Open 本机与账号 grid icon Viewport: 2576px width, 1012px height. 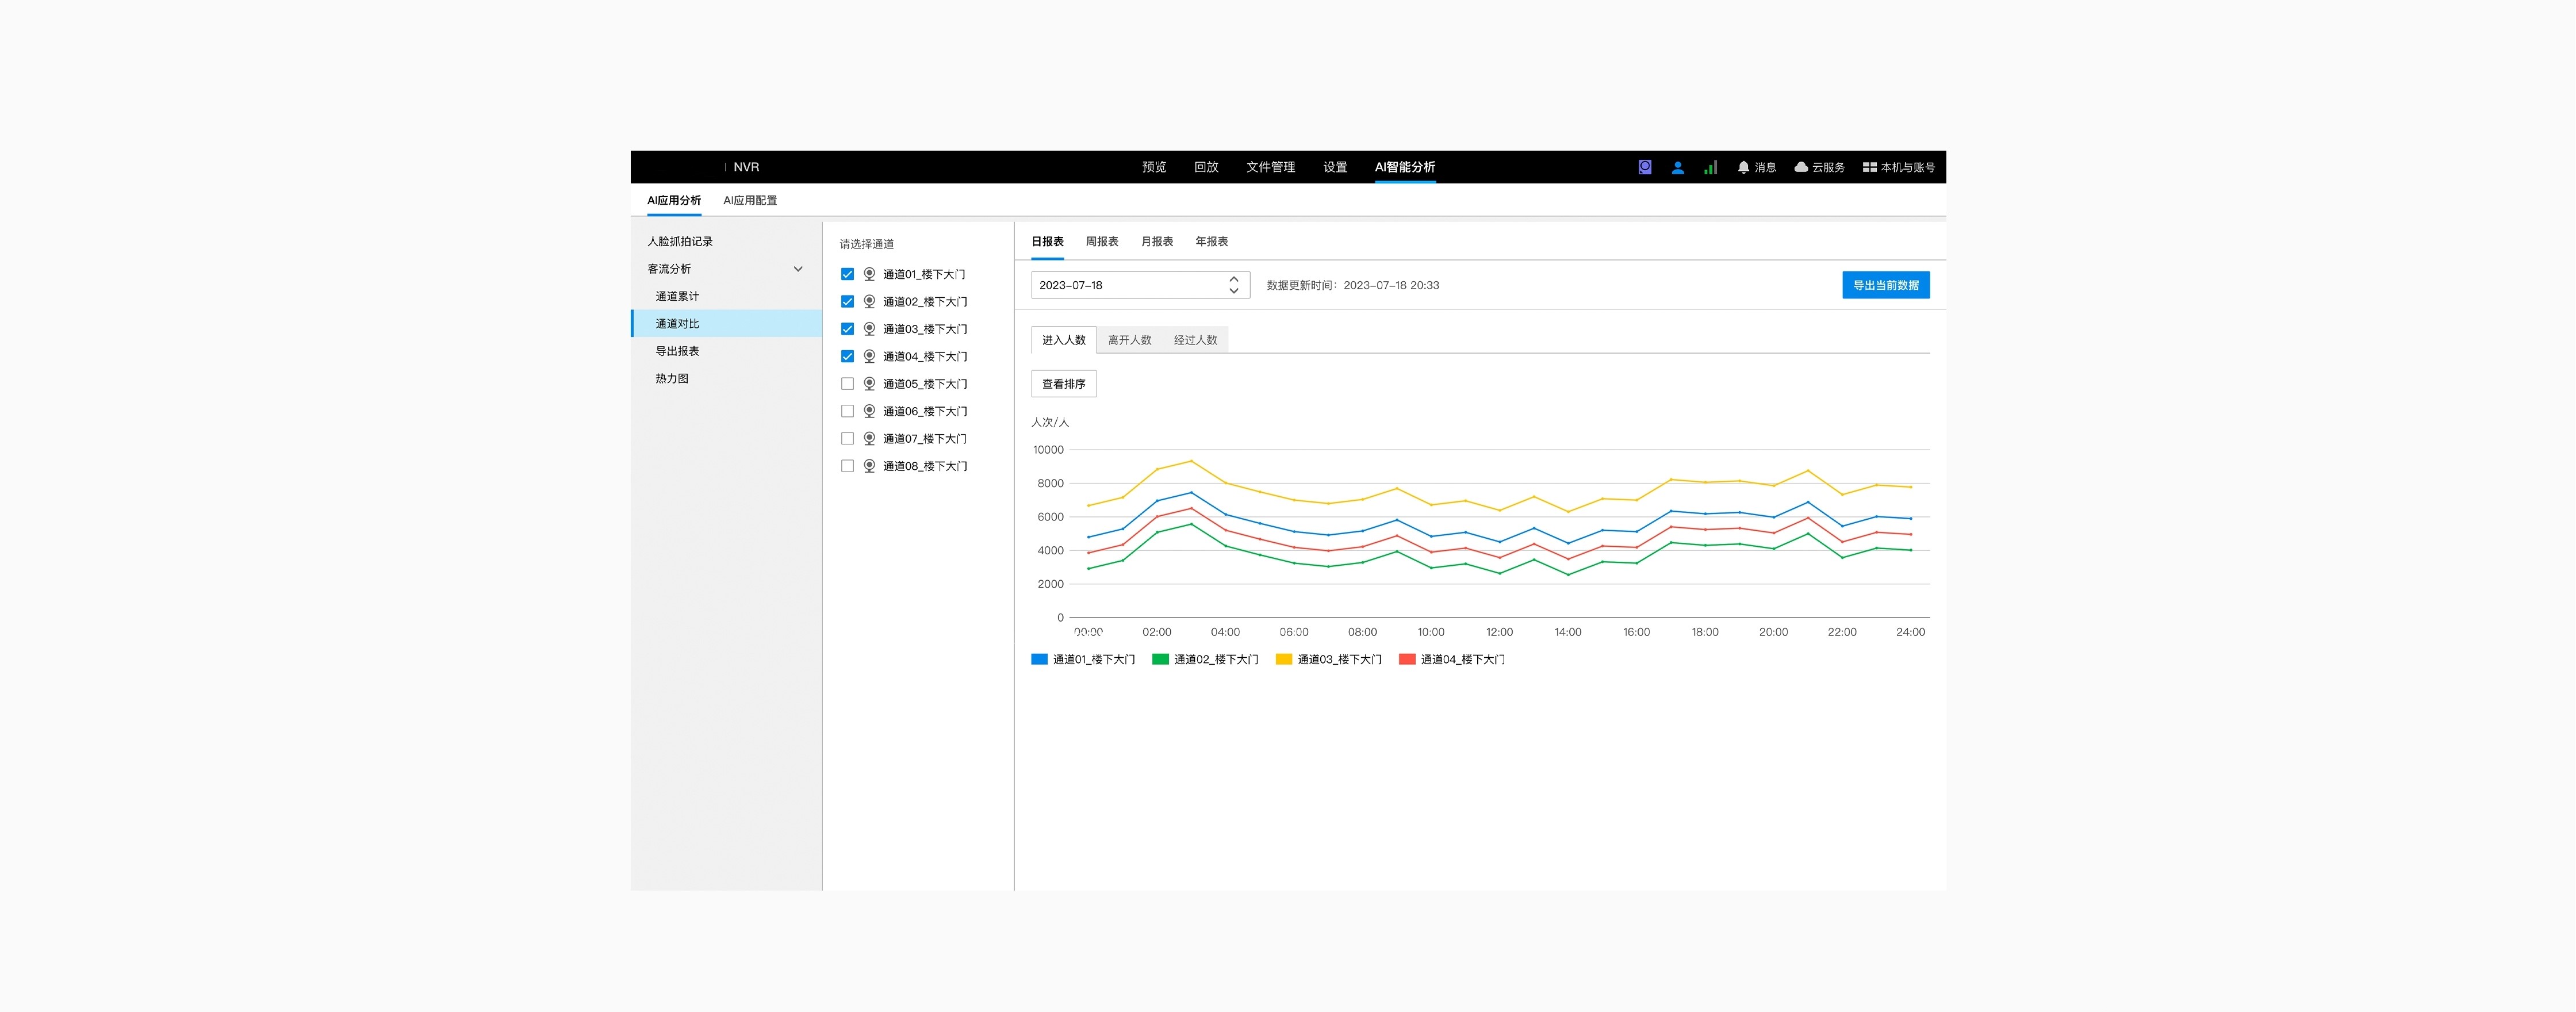coord(1869,167)
